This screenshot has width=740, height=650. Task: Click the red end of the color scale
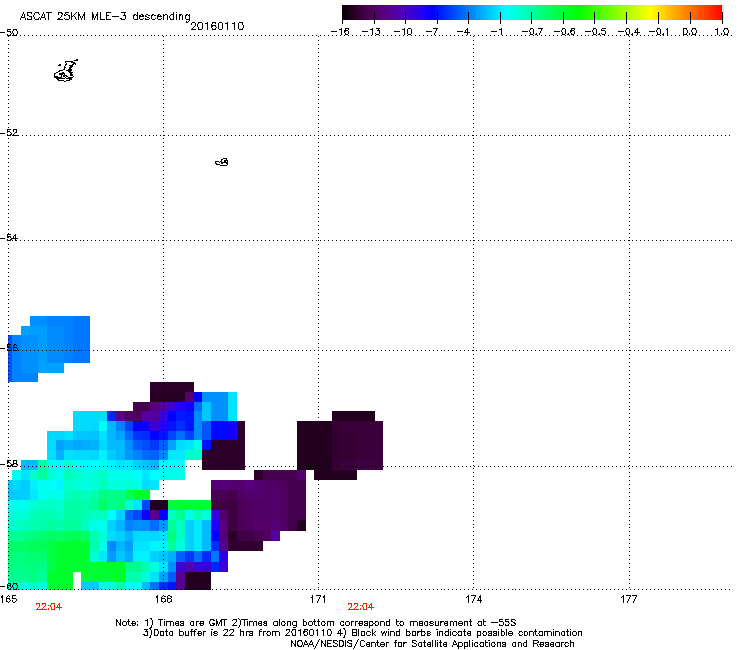pyautogui.click(x=715, y=12)
